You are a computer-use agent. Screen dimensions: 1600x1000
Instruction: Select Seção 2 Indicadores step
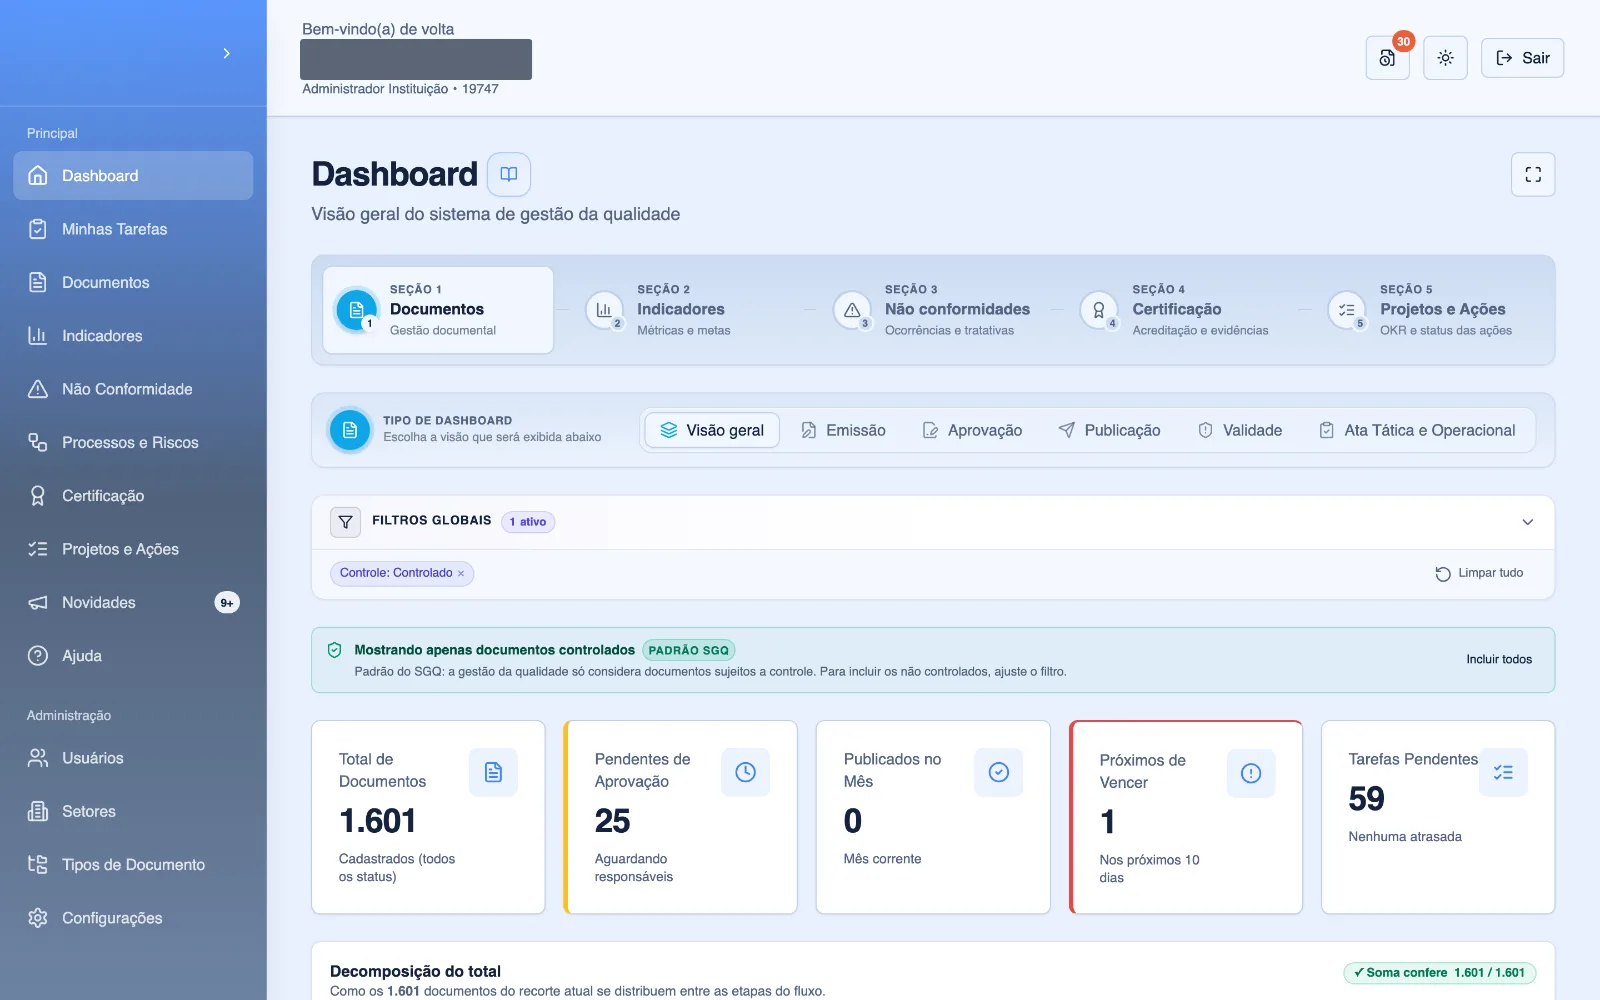[685, 310]
